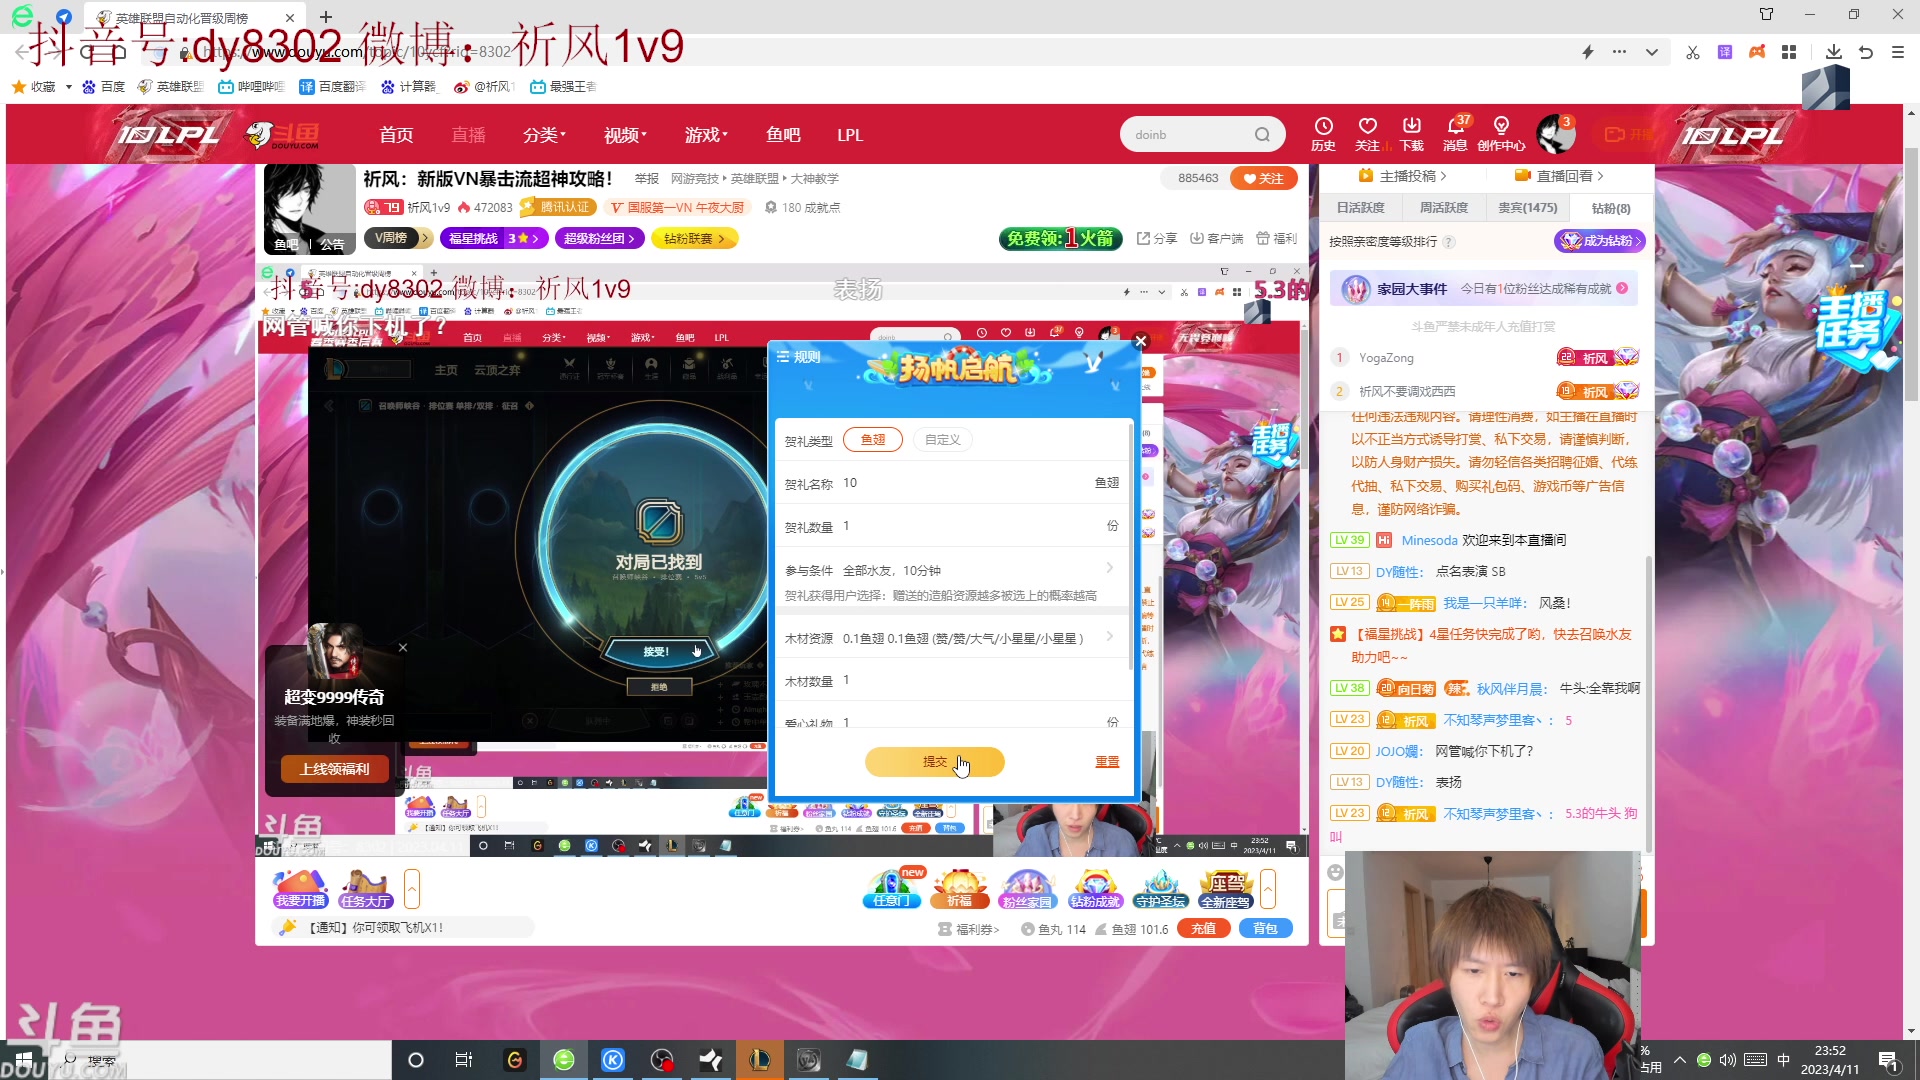This screenshot has width=1920, height=1080.
Task: Click the 重置 reset link in popup
Action: click(x=1107, y=762)
